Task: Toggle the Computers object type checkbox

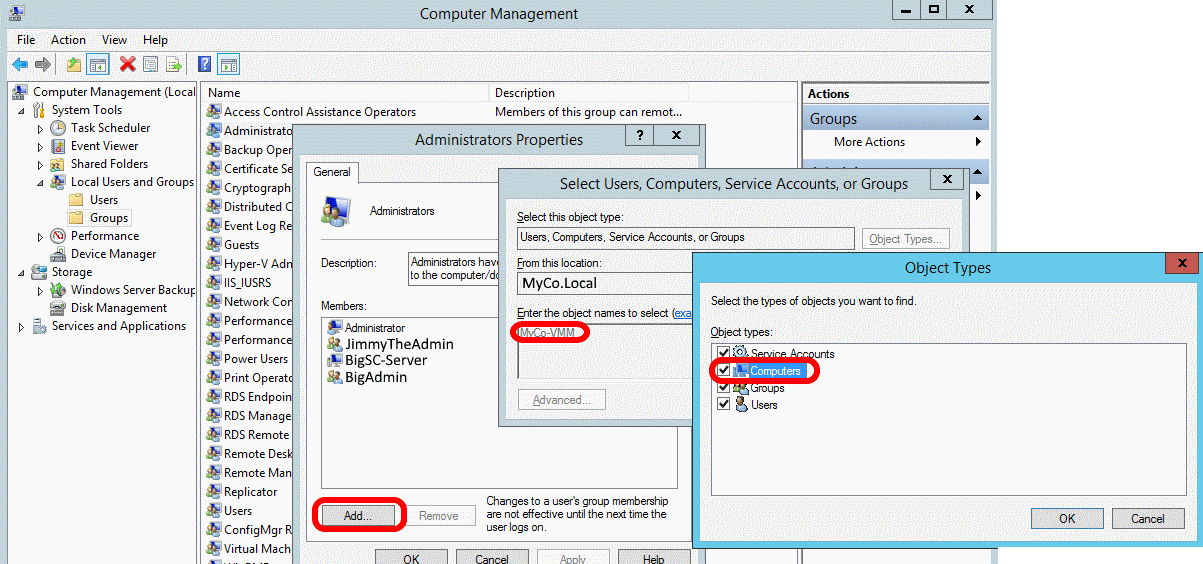Action: pos(724,371)
